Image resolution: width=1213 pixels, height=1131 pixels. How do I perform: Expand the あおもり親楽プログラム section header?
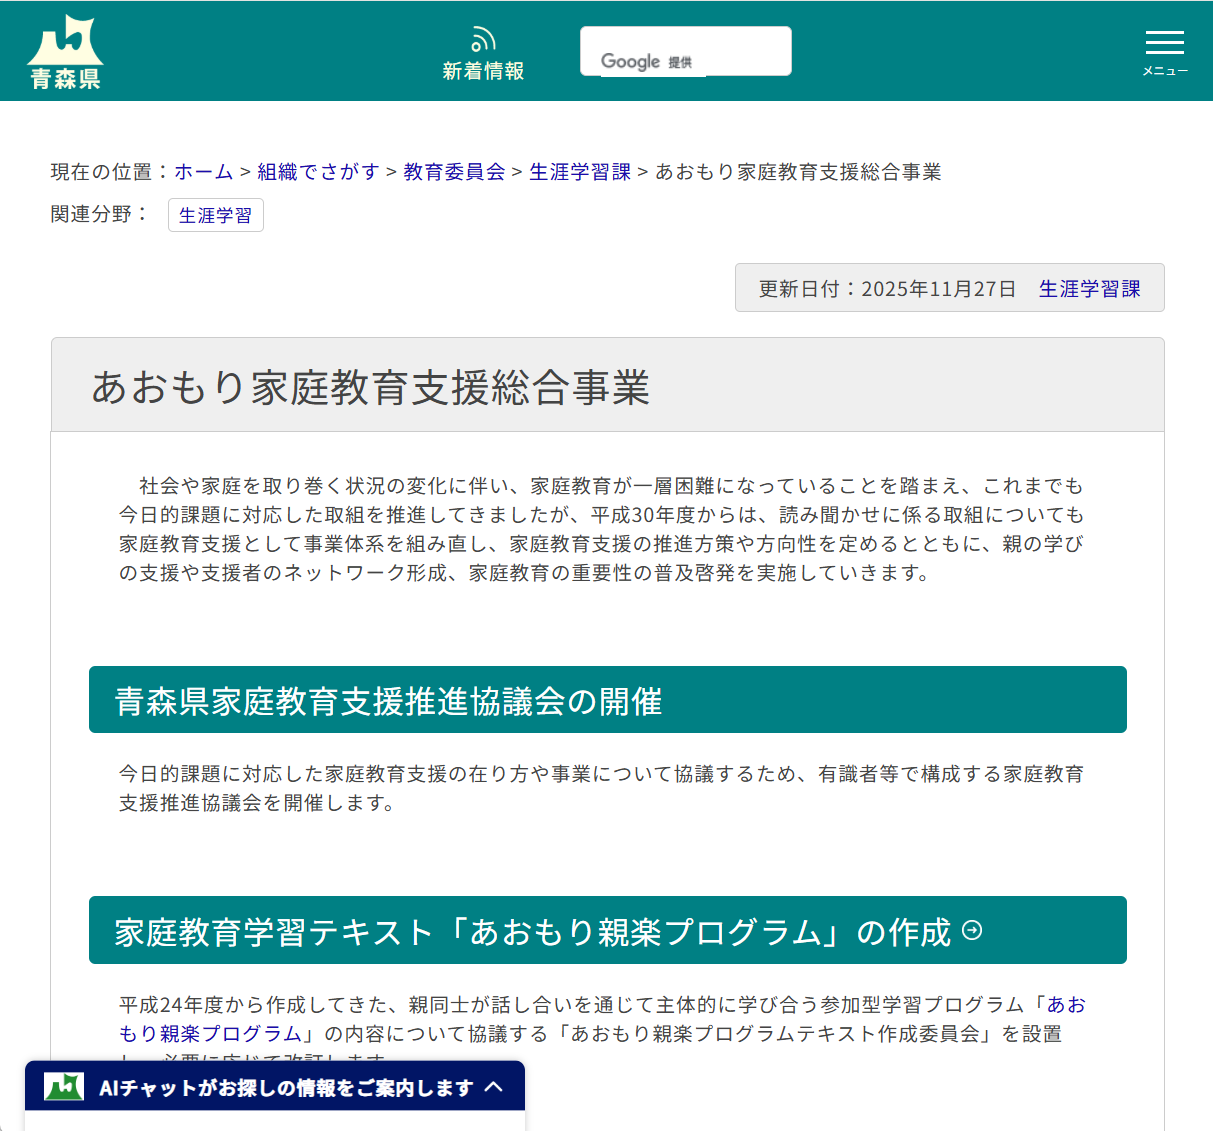click(607, 930)
